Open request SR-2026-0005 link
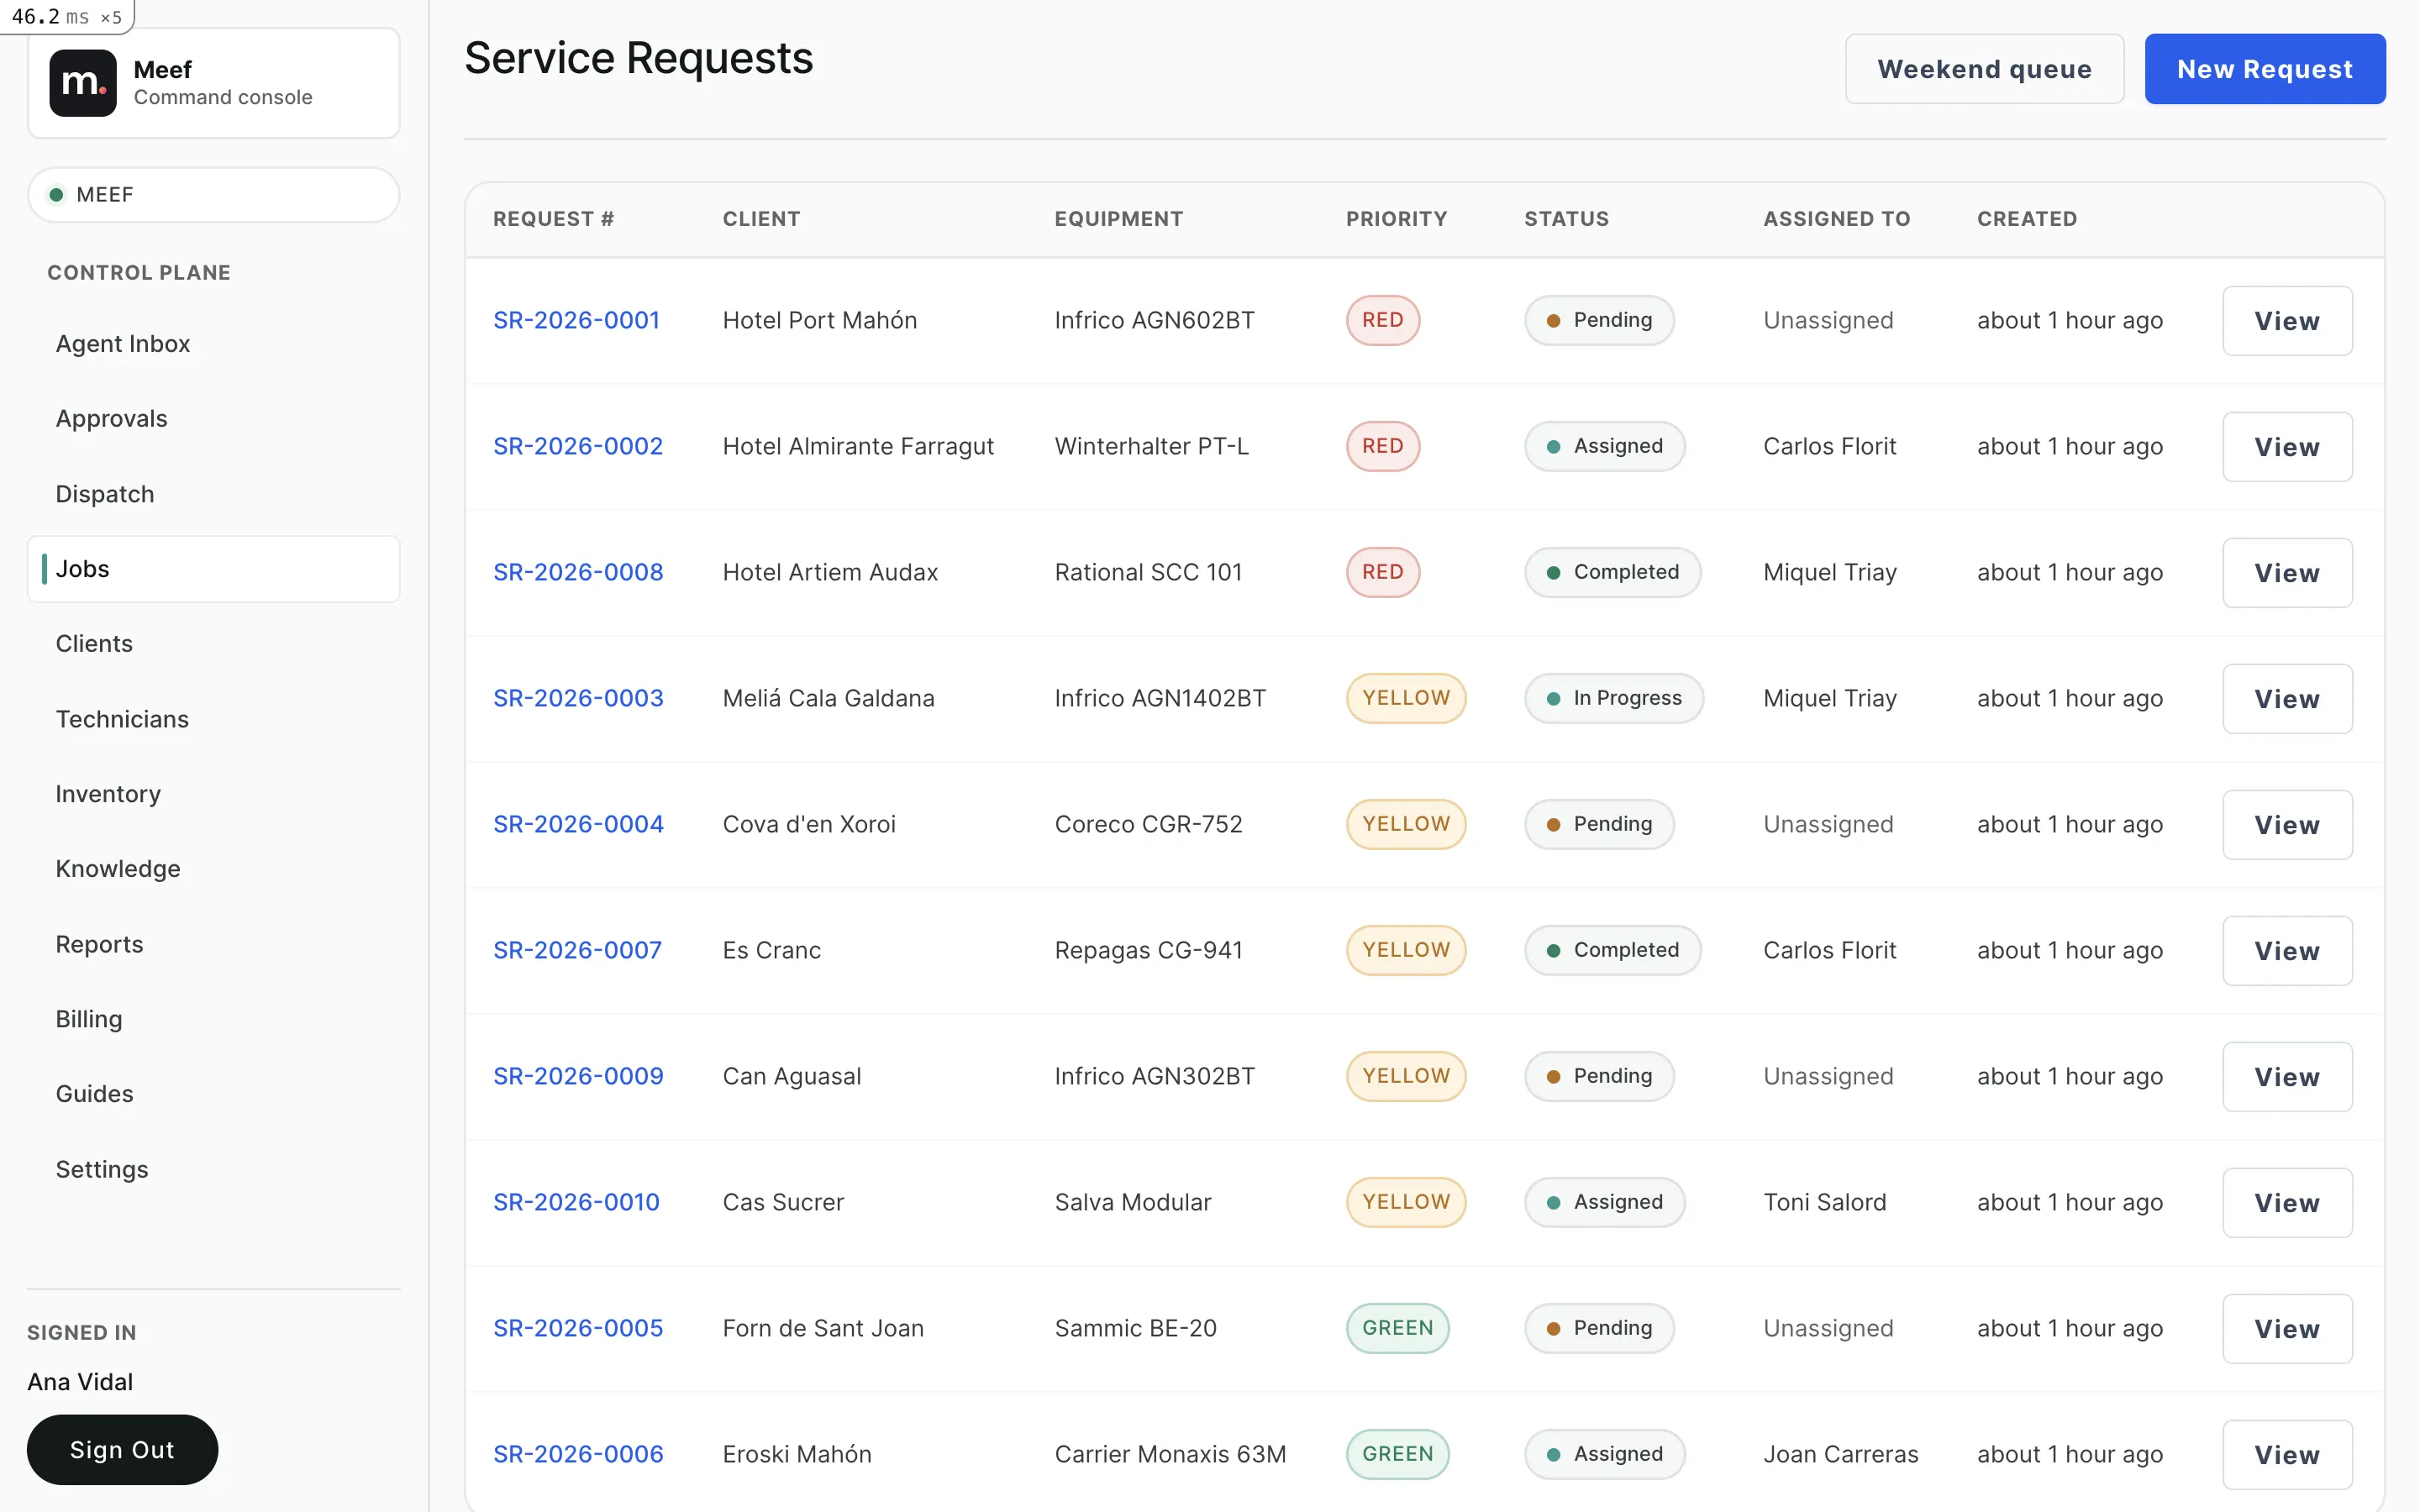The image size is (2420, 1512). pos(578,1328)
